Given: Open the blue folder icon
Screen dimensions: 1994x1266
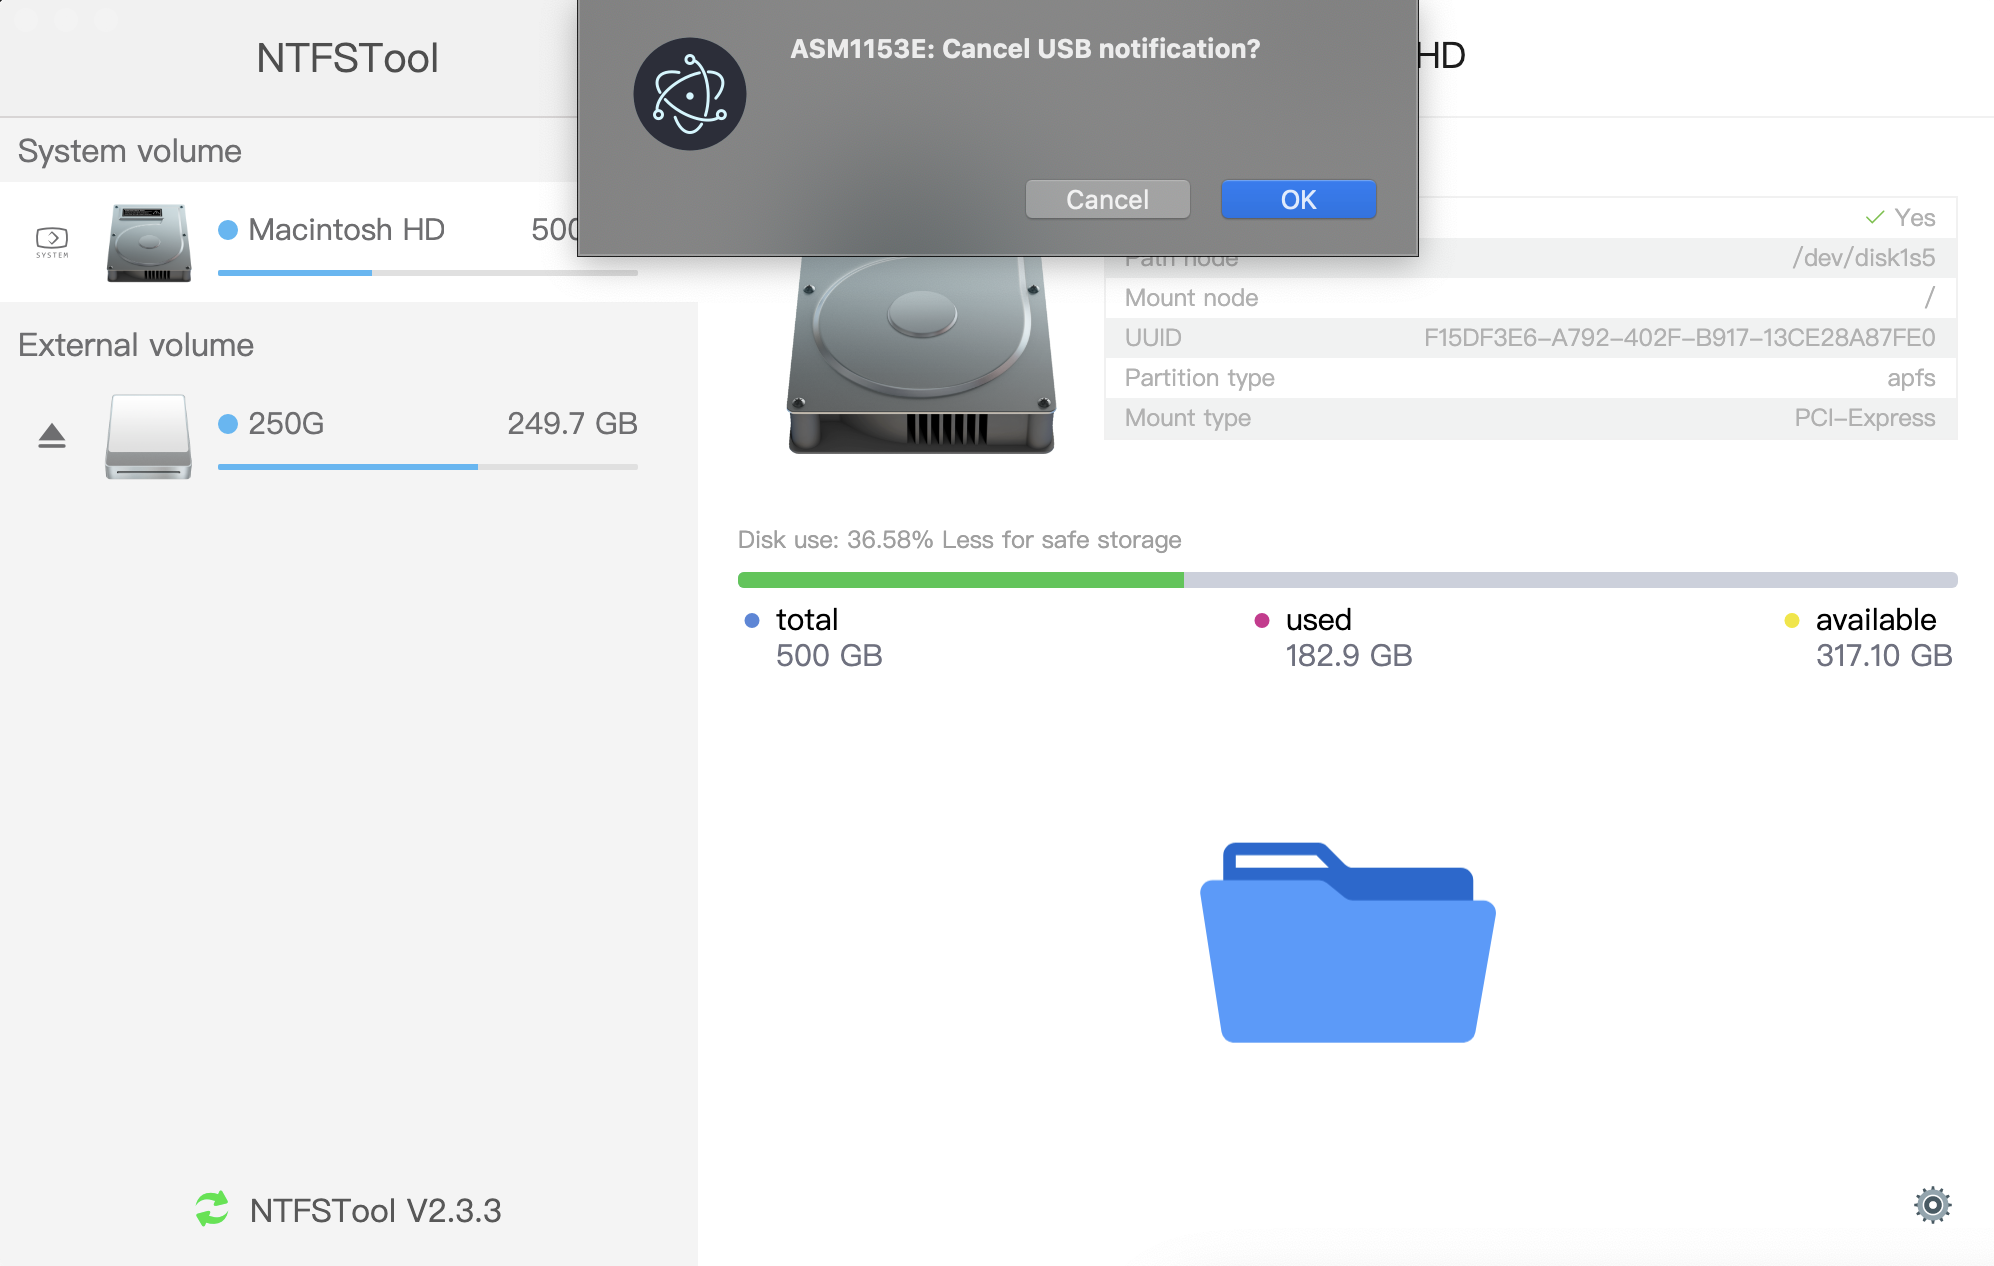Looking at the screenshot, I should [x=1347, y=943].
